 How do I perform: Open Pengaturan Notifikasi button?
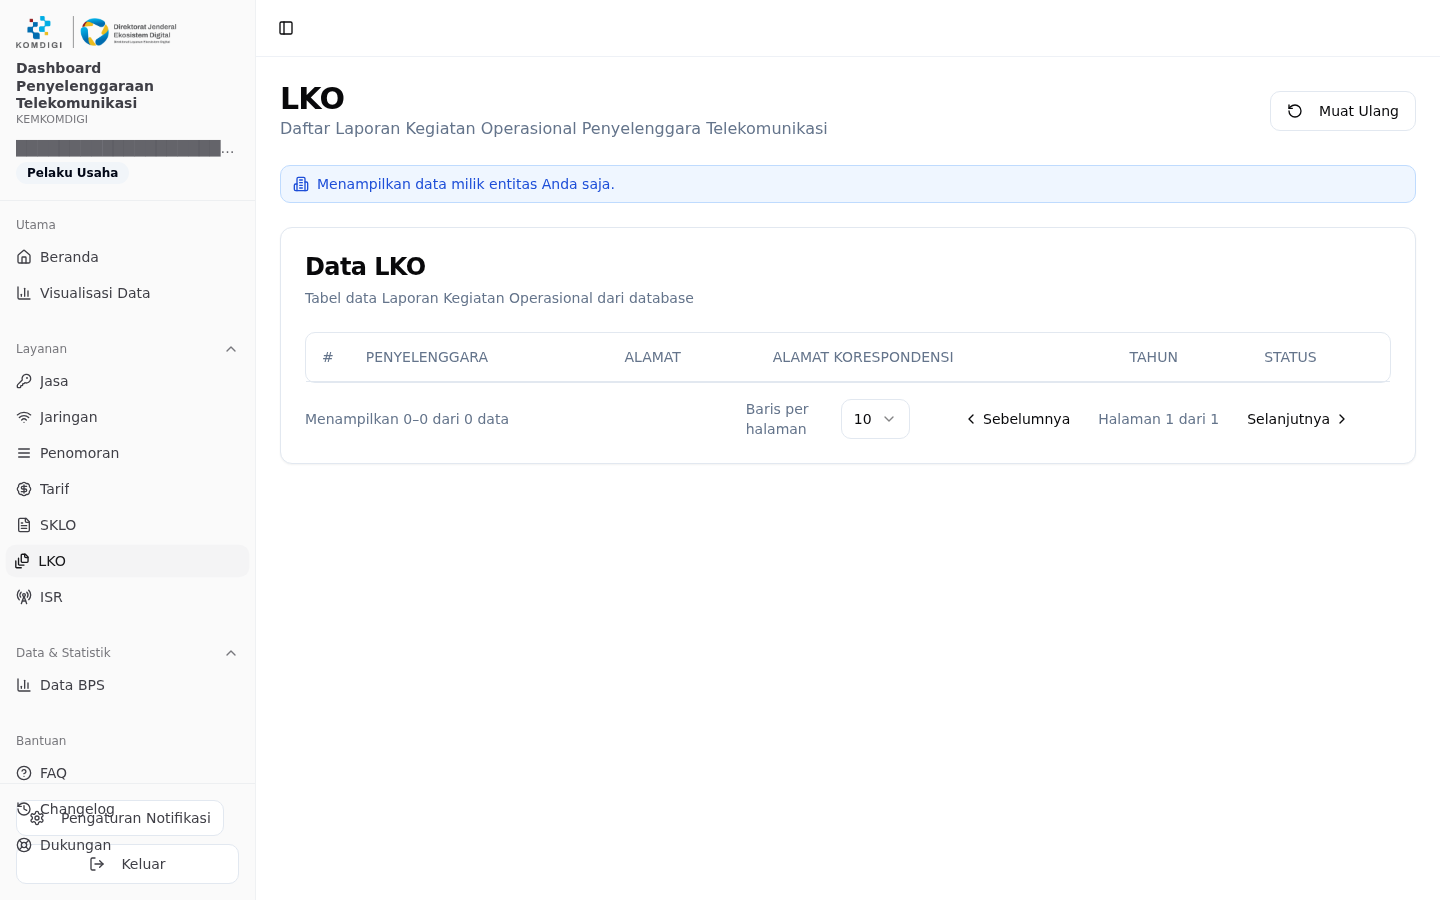point(120,818)
